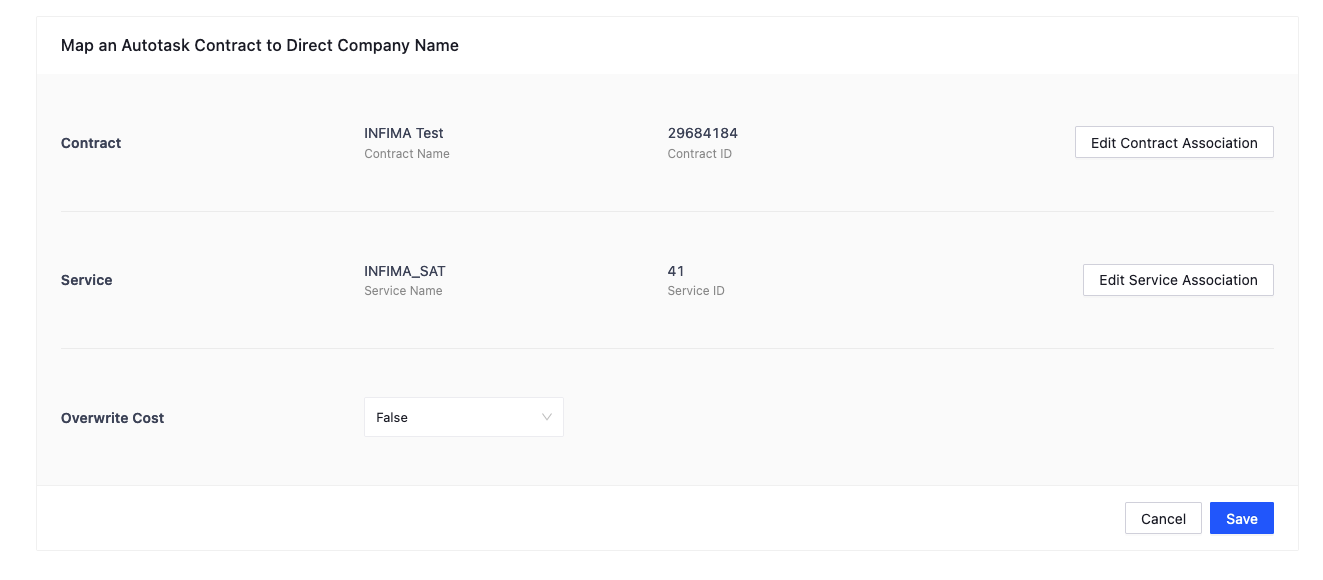1323x580 pixels.
Task: Click the Service Name caption text
Action: (x=403, y=291)
